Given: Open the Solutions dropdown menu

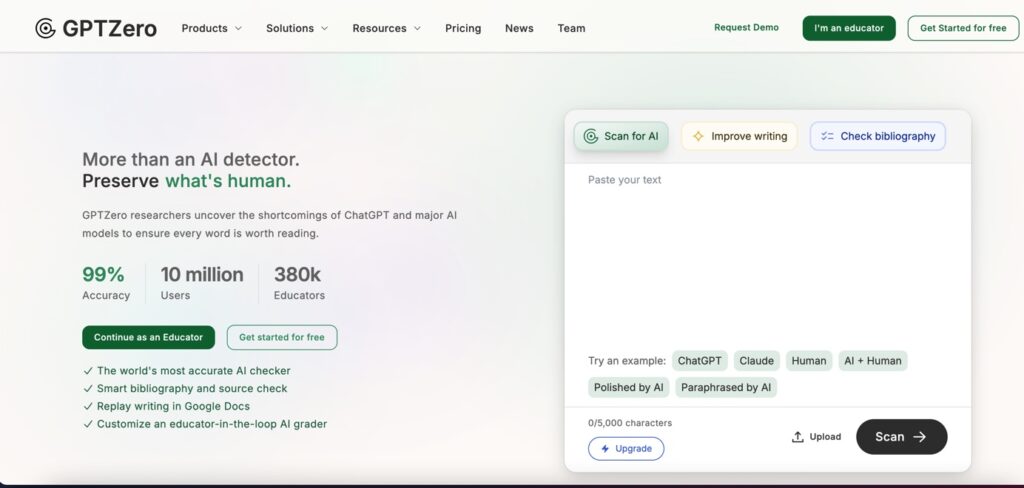Looking at the screenshot, I should tap(296, 28).
